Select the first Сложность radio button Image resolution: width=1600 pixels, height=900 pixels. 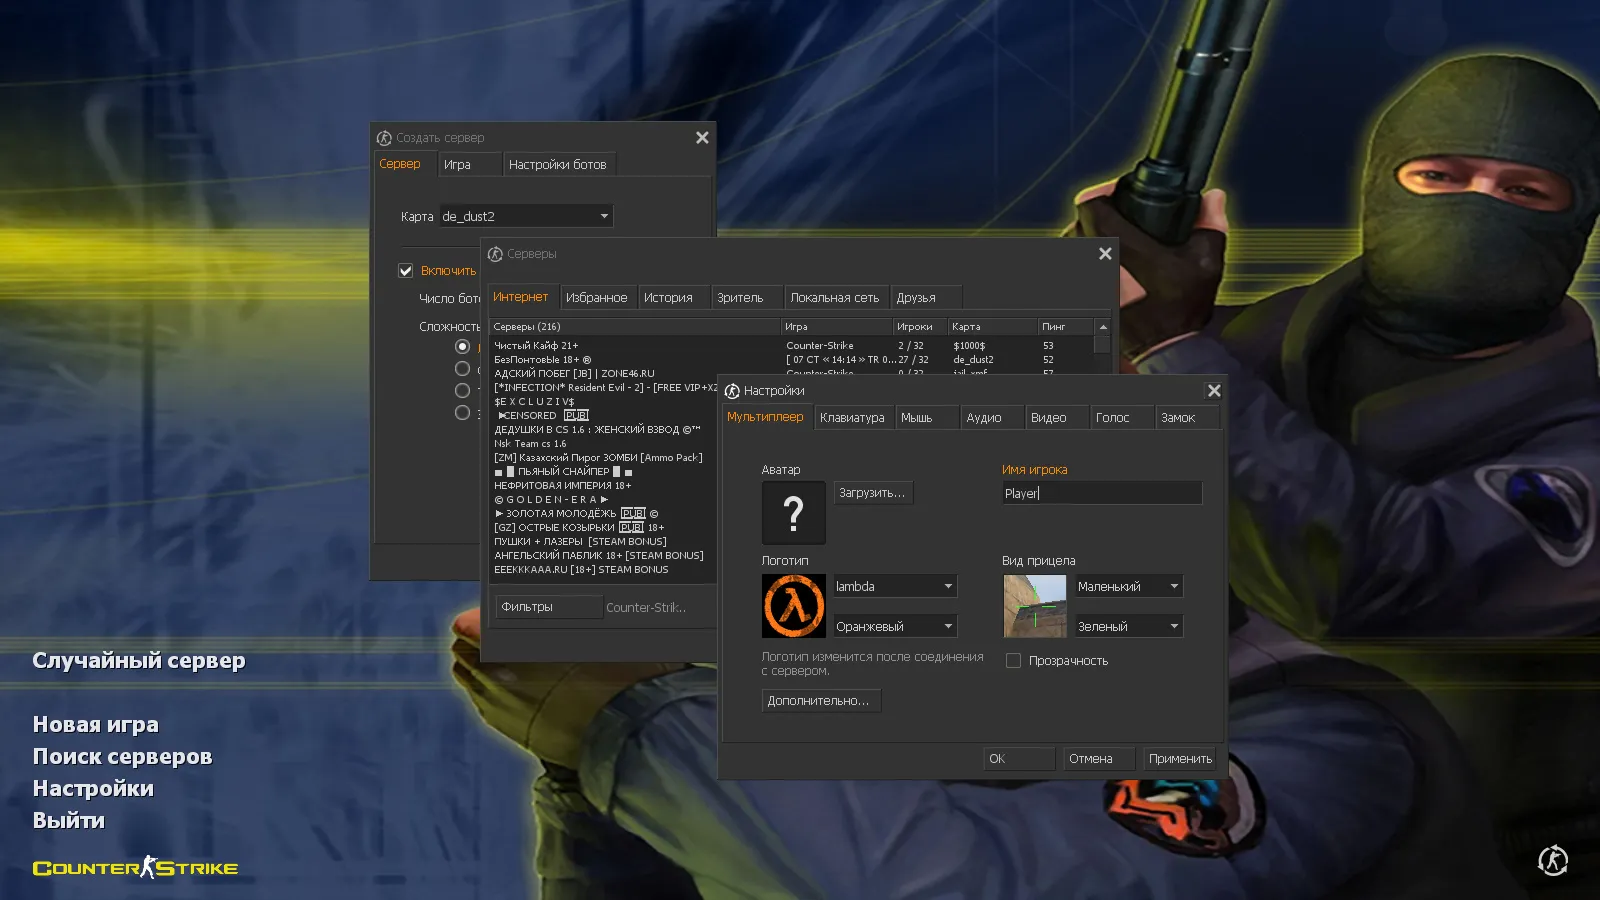coord(462,345)
